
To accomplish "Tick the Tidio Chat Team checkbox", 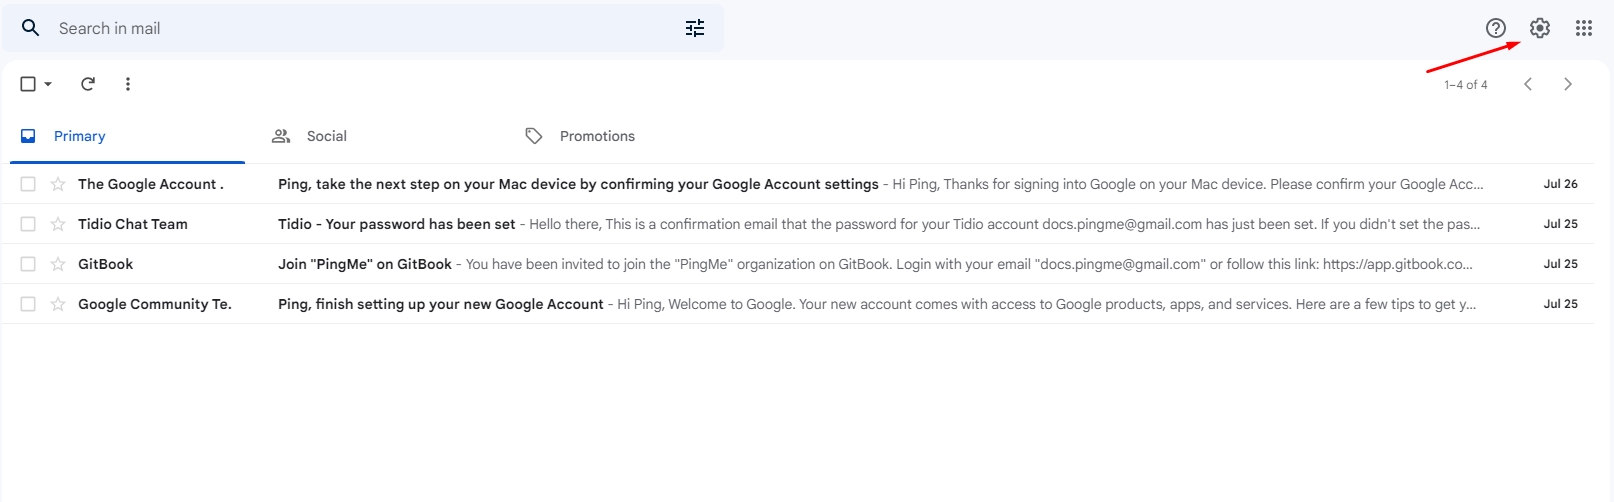I will [28, 224].
